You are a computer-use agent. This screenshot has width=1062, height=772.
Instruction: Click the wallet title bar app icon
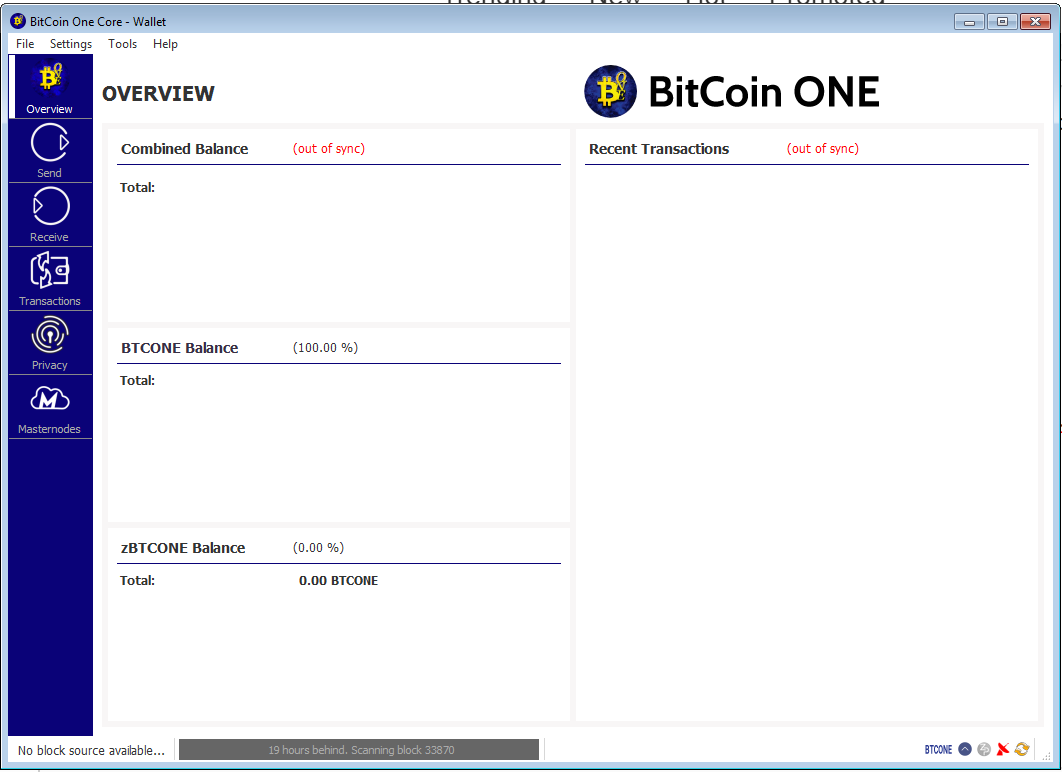click(18, 21)
